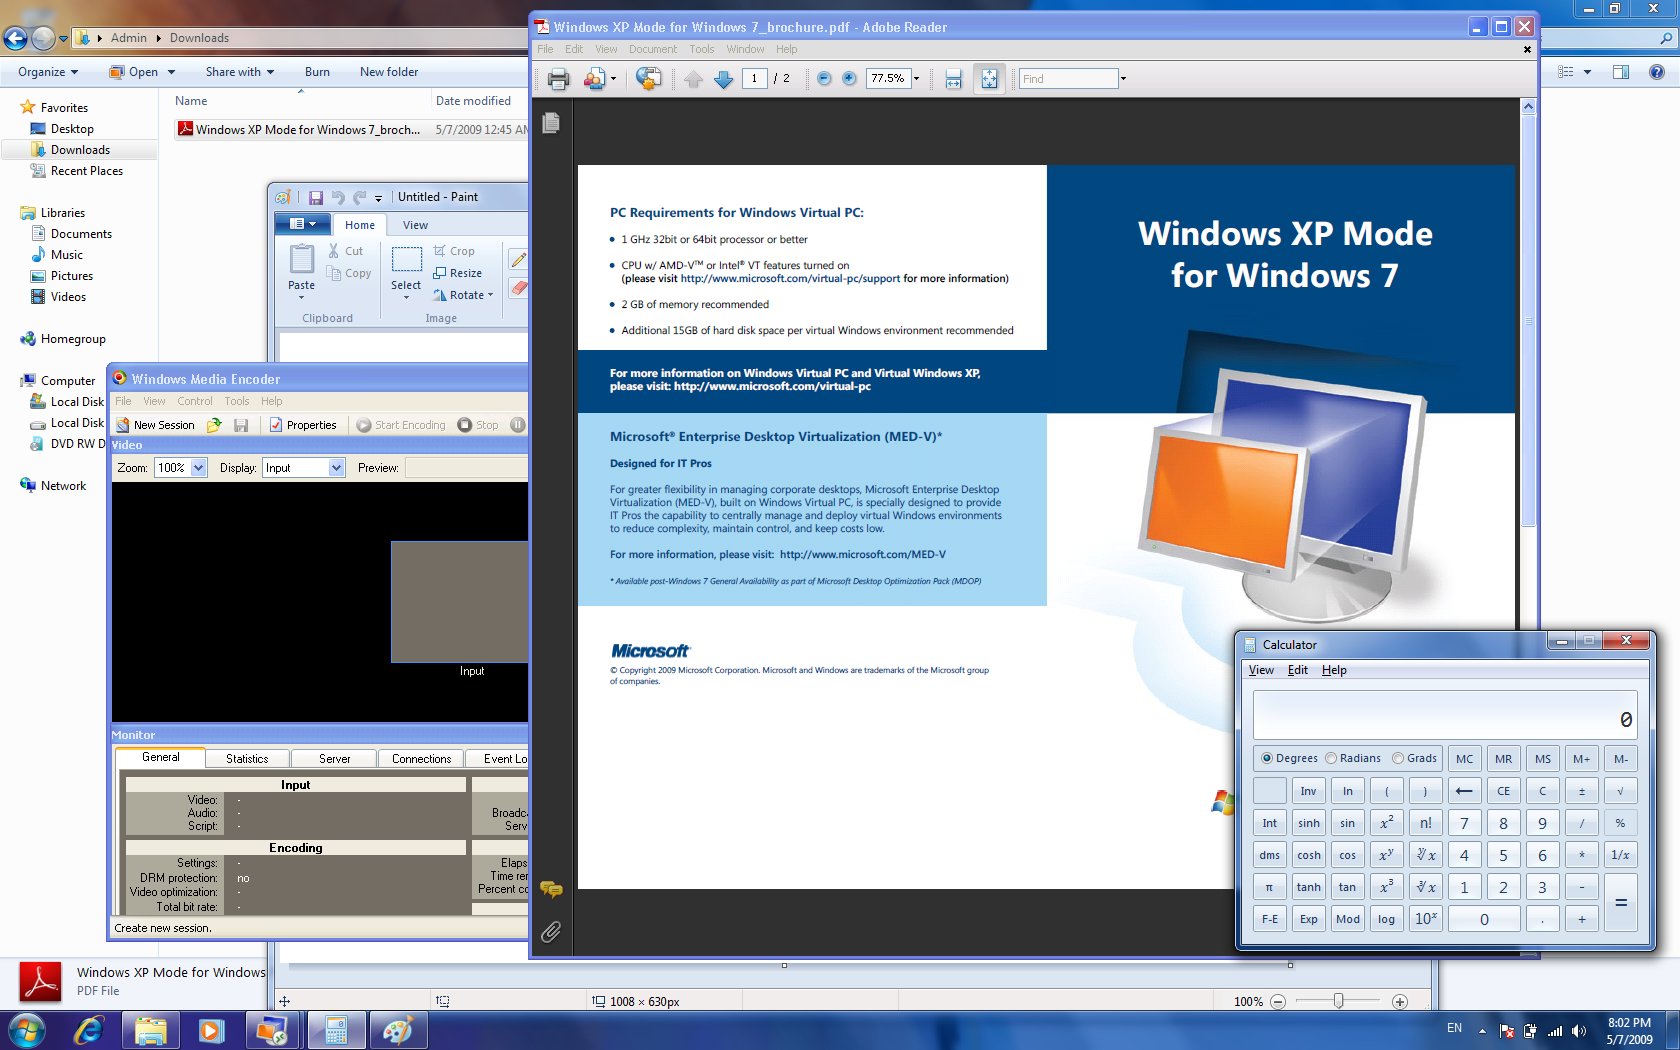This screenshot has width=1680, height=1050.
Task: Expand Customize Quick Access Toolbar in Paint
Action: tap(379, 198)
